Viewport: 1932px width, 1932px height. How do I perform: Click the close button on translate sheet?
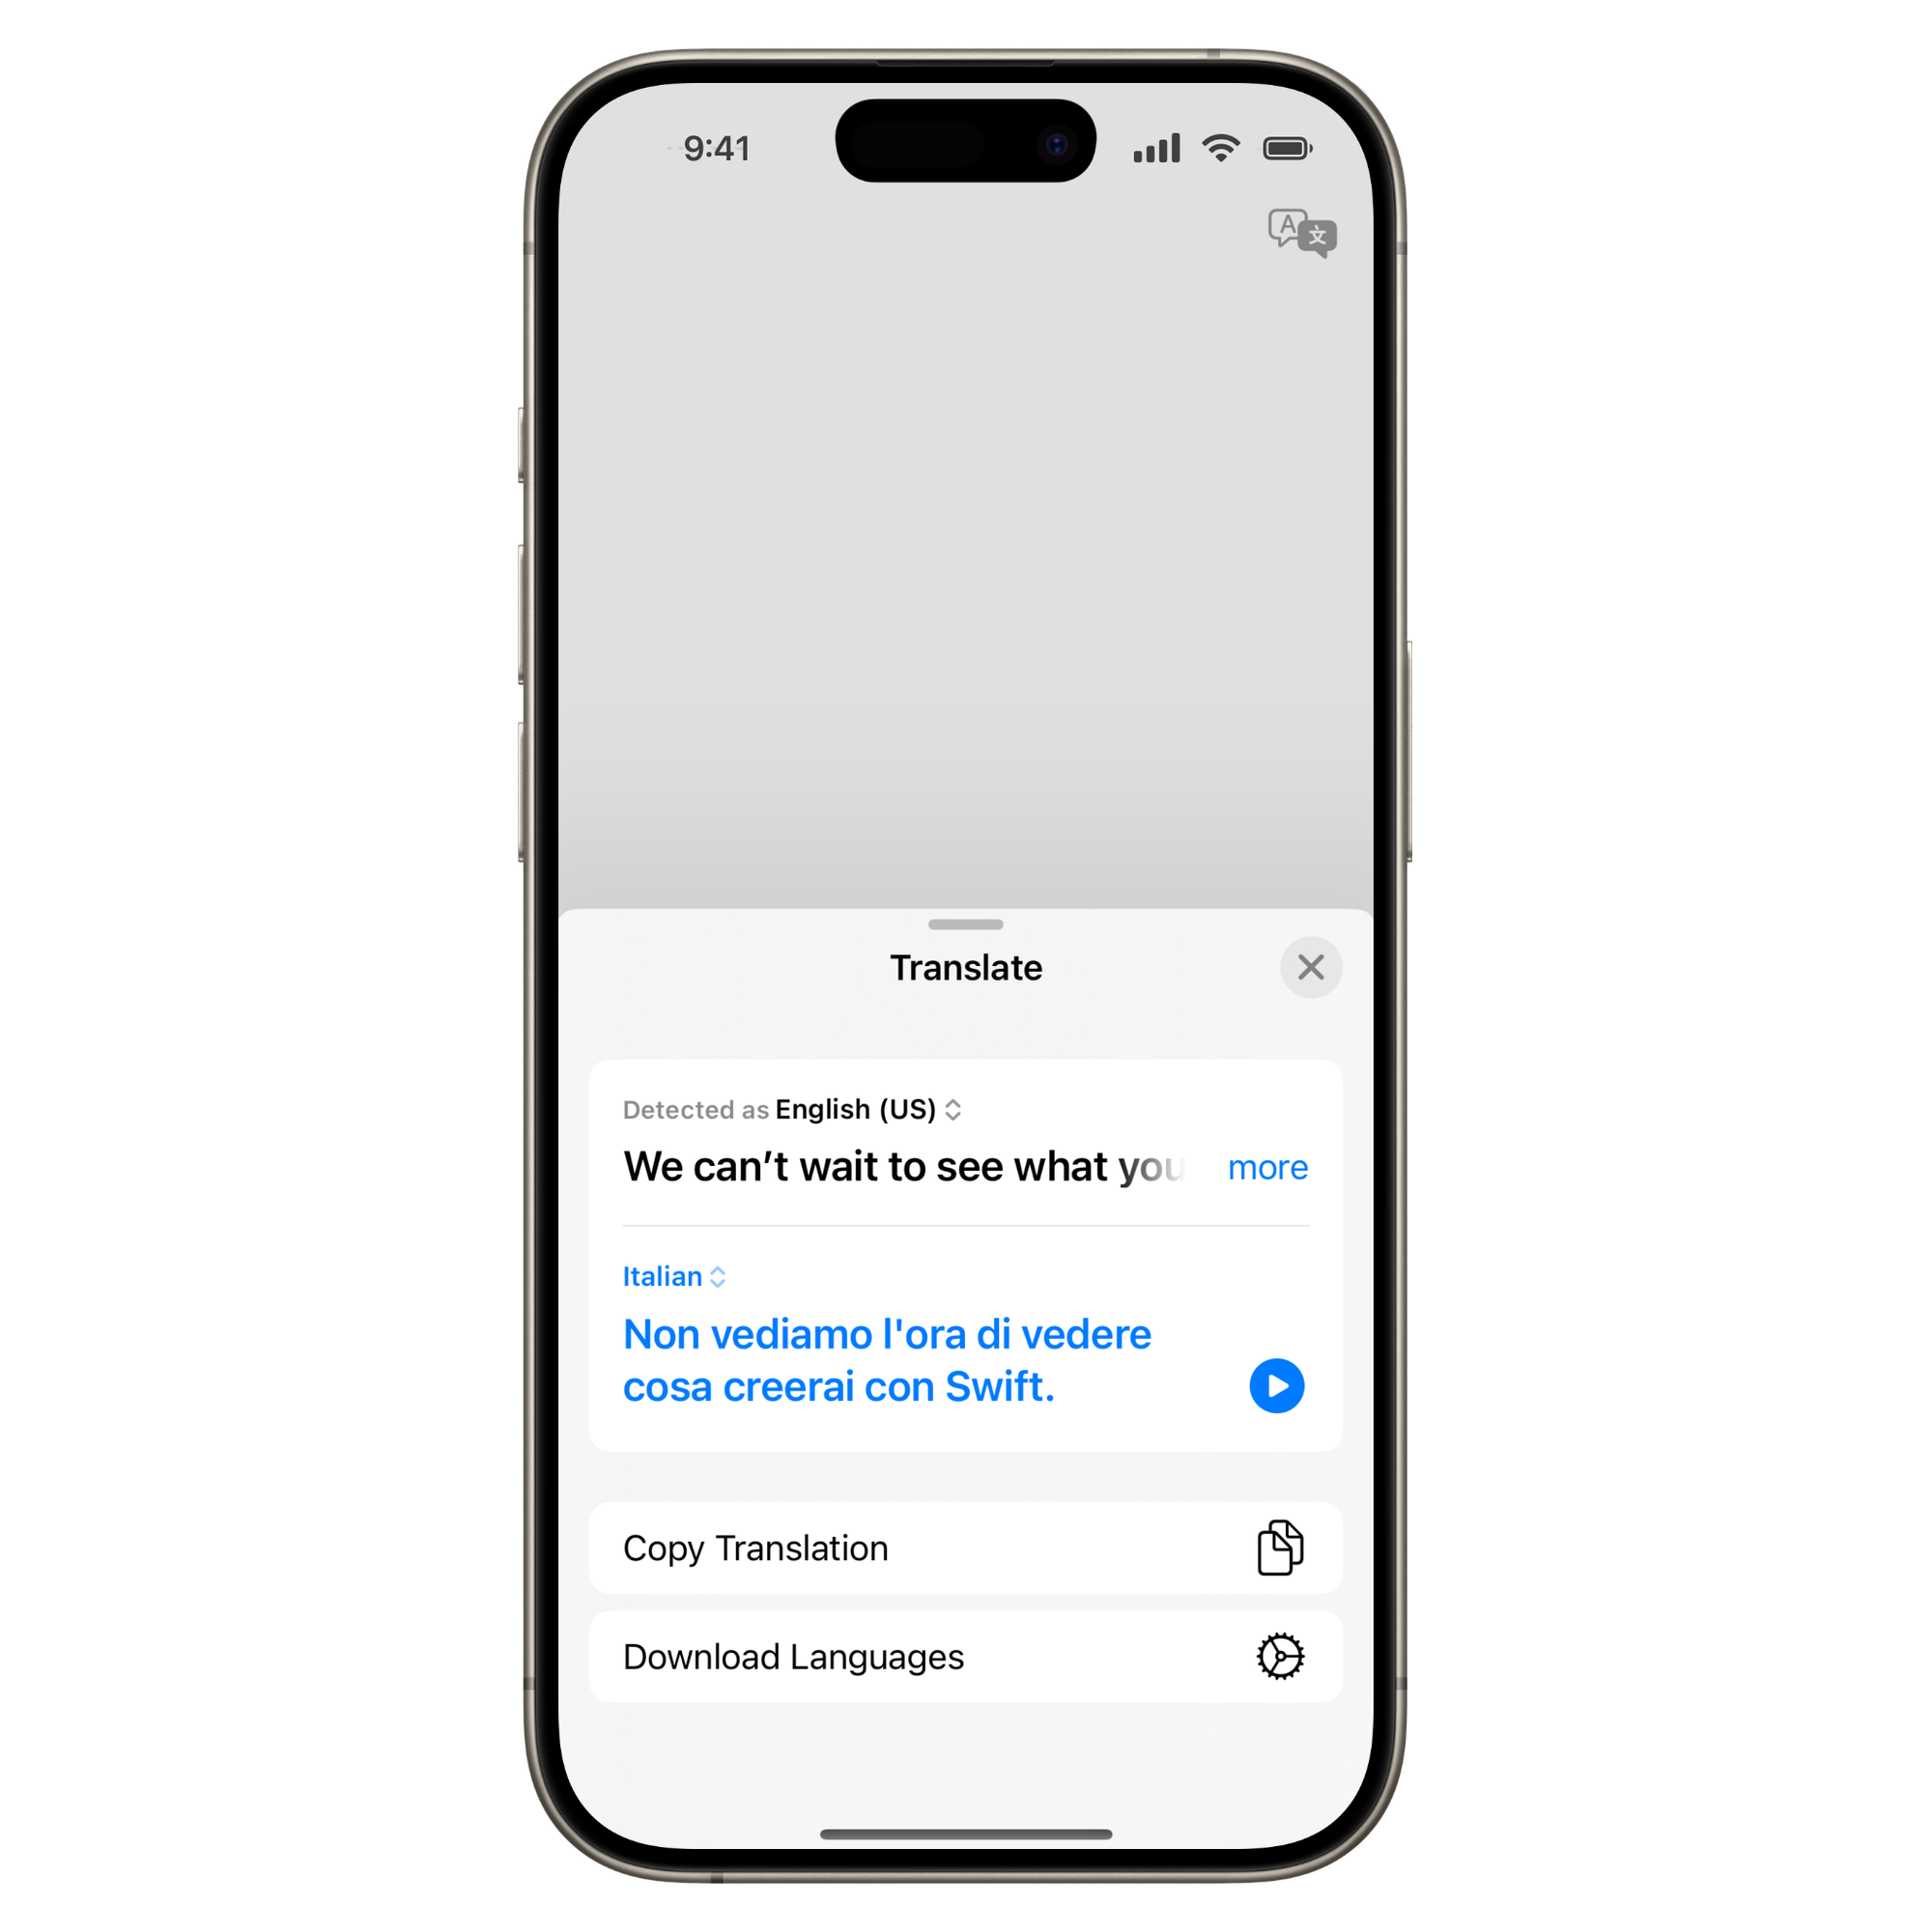pyautogui.click(x=1311, y=968)
